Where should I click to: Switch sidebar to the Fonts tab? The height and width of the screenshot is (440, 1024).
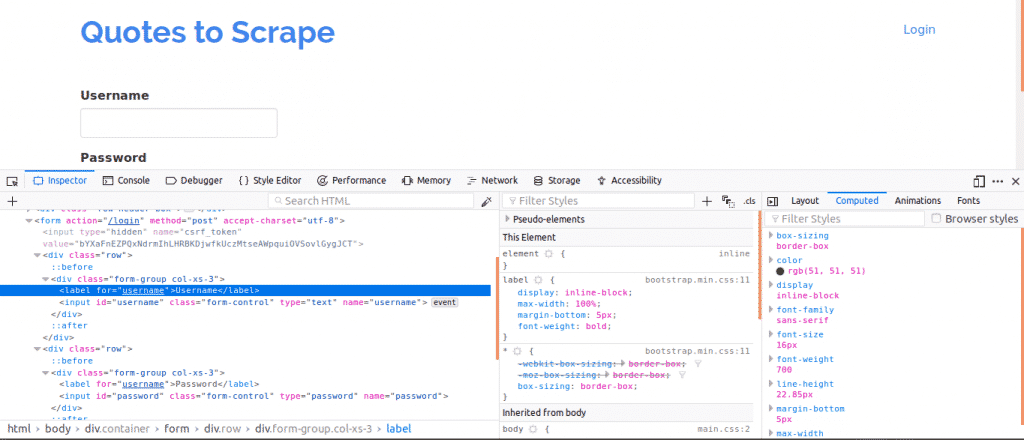[x=968, y=201]
